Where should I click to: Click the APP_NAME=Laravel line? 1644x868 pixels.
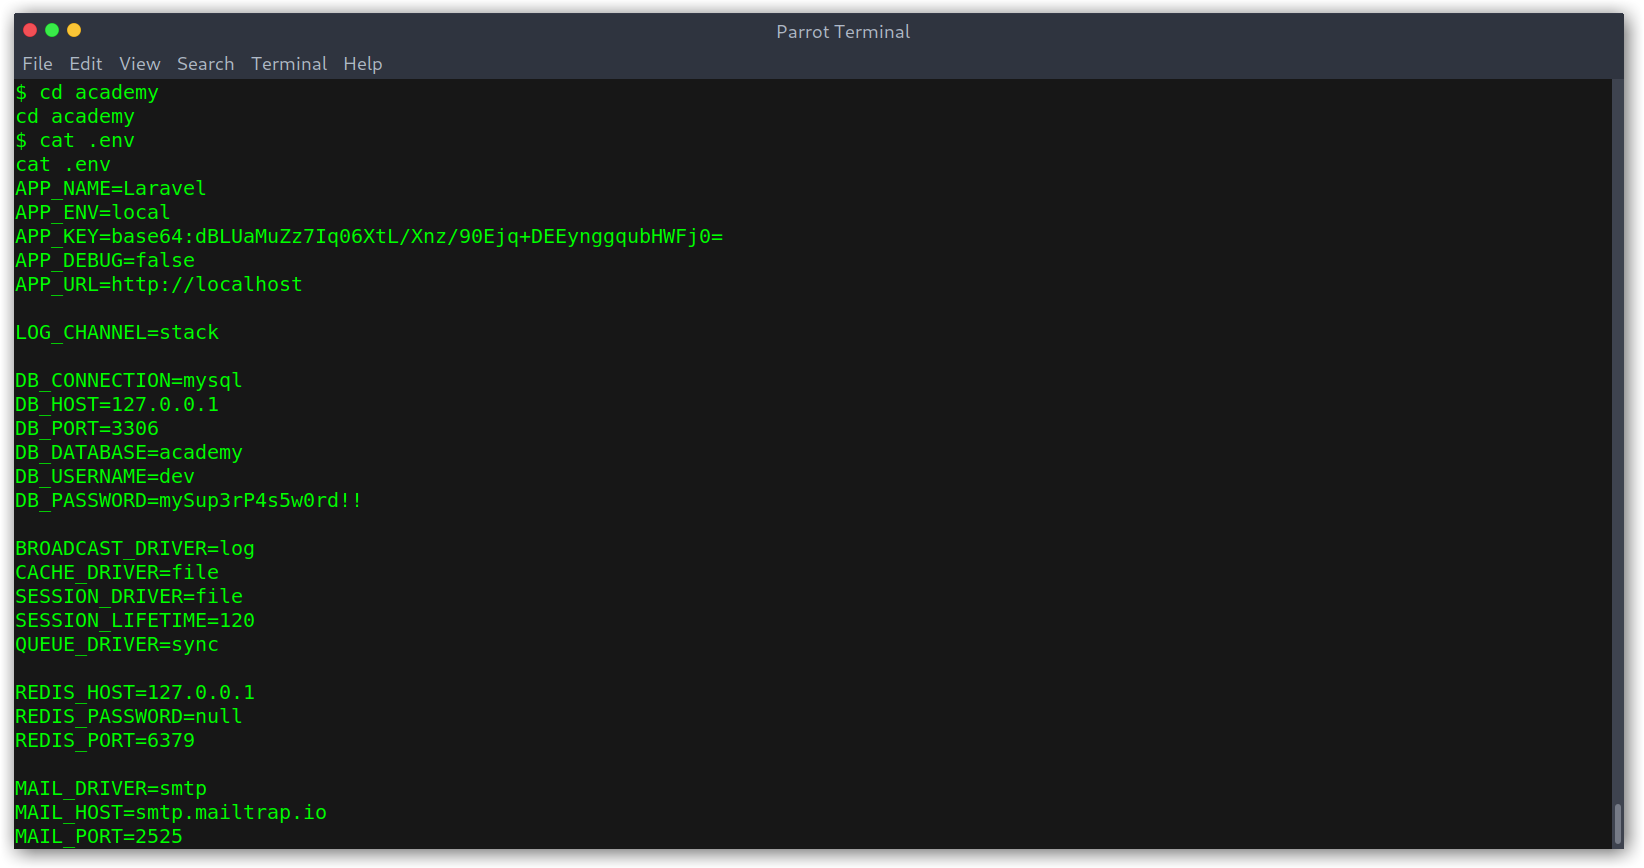111,189
